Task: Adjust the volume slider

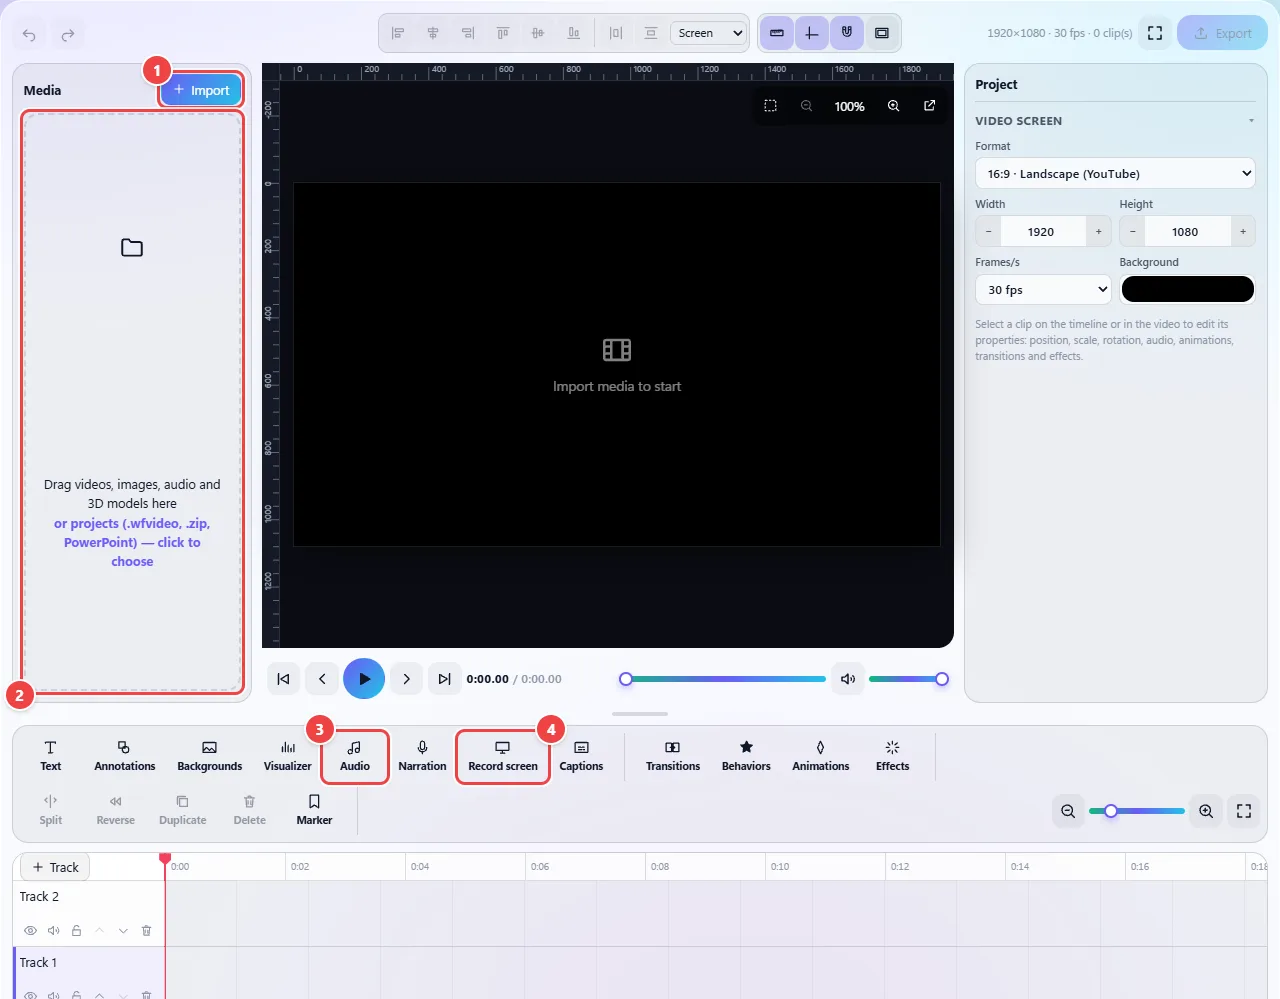Action: pos(908,679)
